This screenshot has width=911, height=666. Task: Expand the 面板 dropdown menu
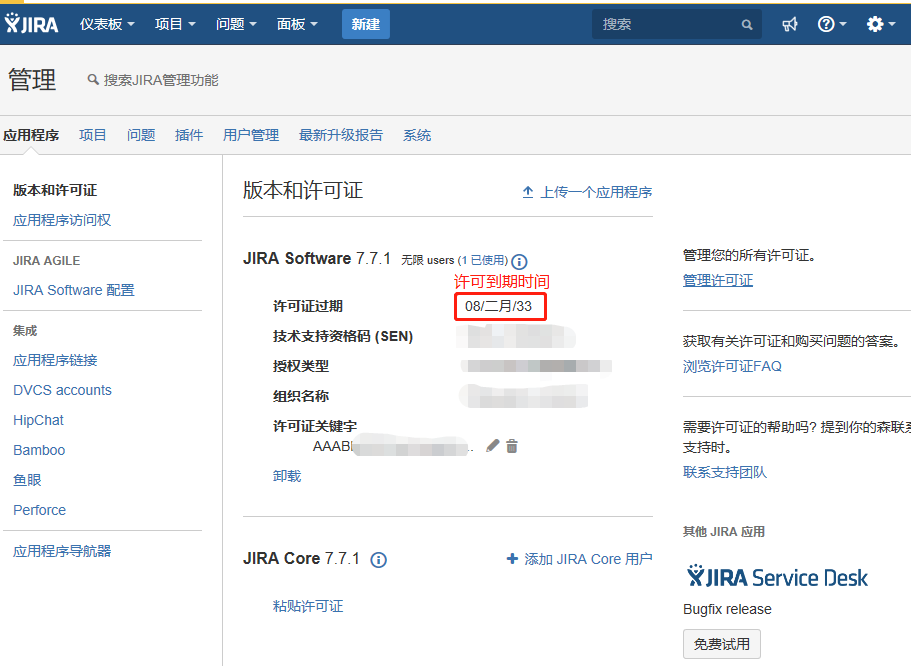tap(297, 24)
